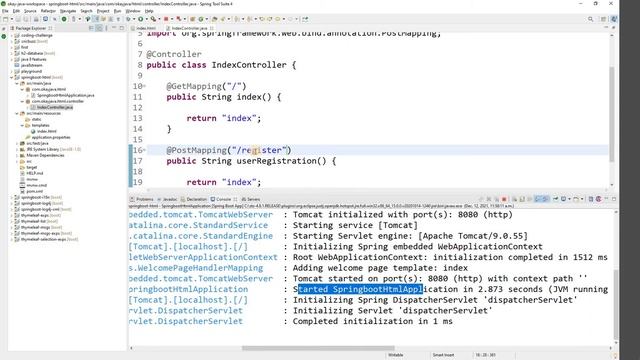This screenshot has height=360, width=640.
Task: Select IndexController.java in Package Explorer
Action: coord(55,107)
